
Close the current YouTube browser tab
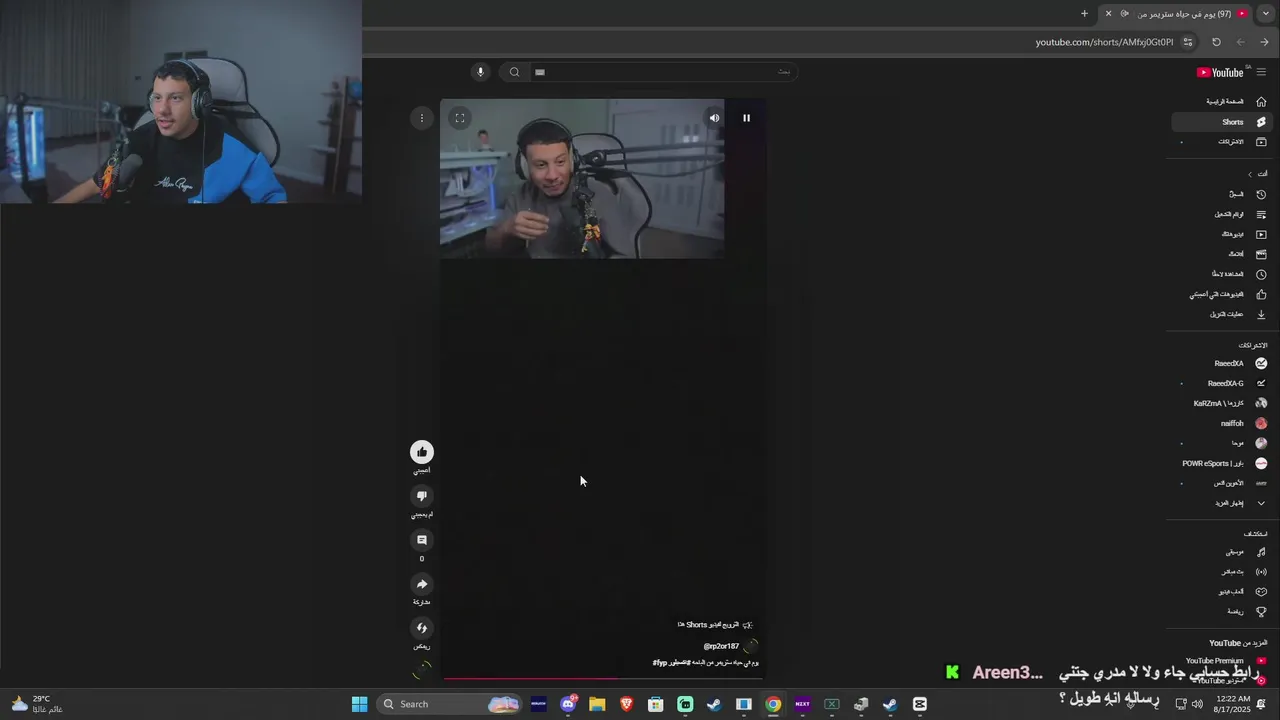[1108, 14]
